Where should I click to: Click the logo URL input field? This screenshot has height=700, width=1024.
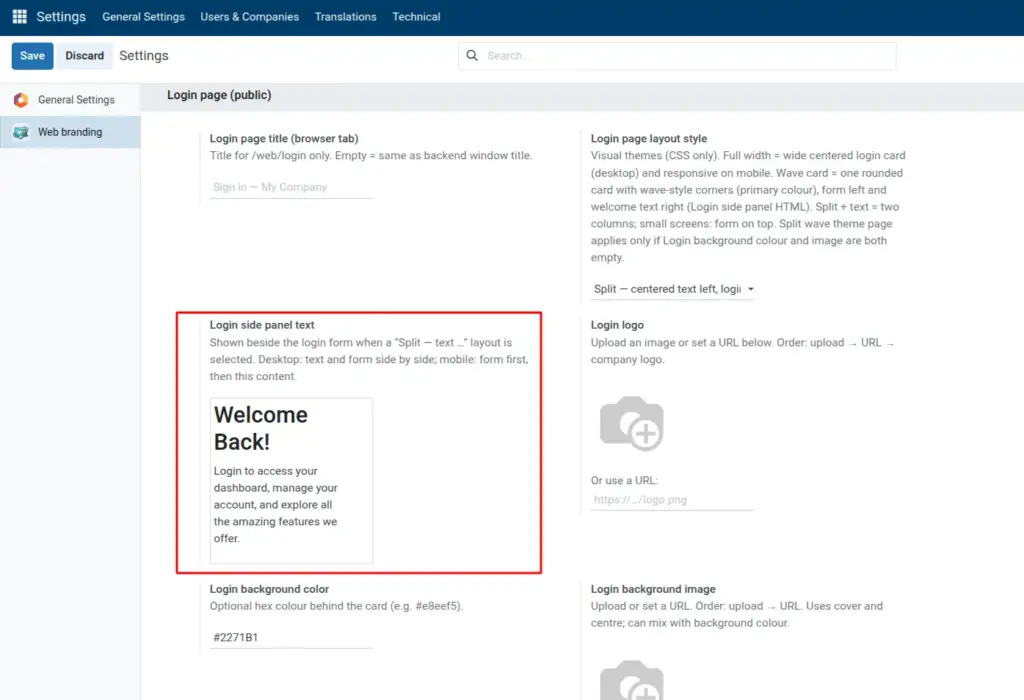[672, 500]
